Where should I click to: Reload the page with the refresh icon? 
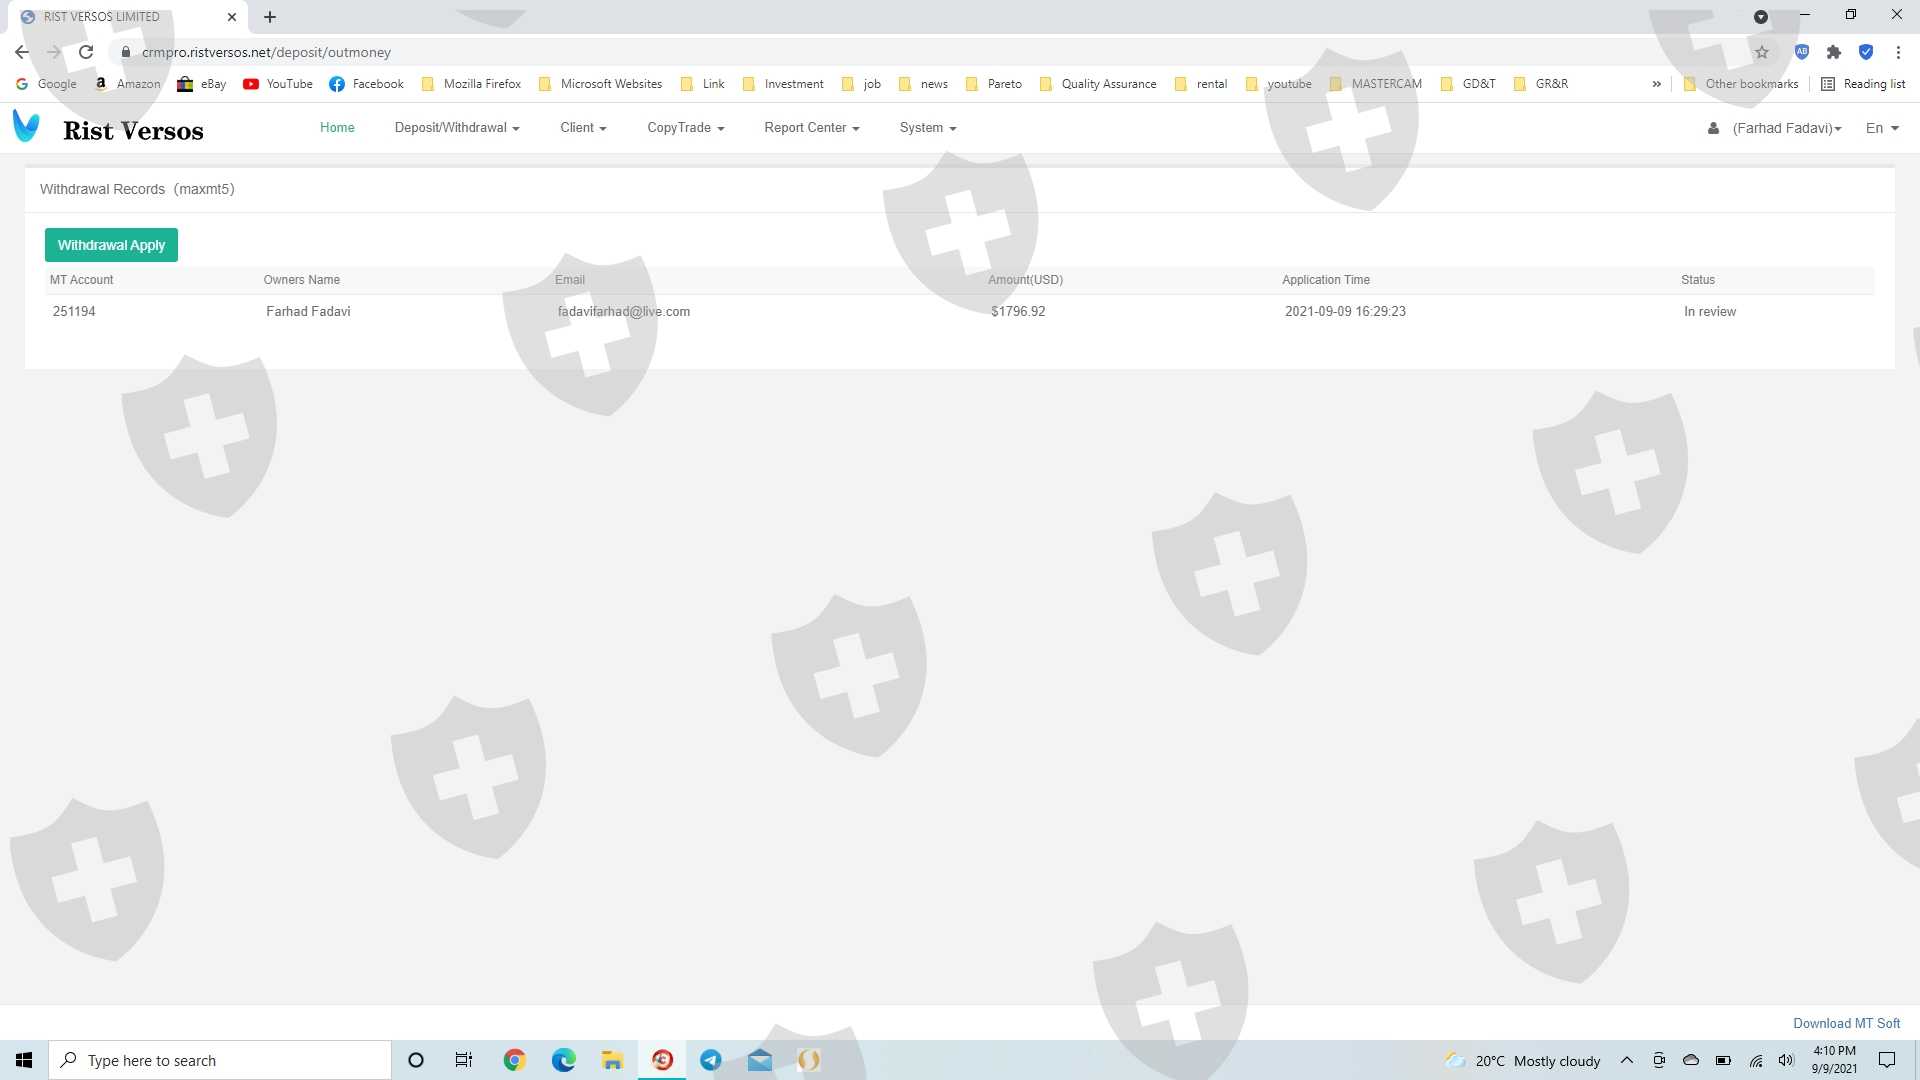point(86,52)
